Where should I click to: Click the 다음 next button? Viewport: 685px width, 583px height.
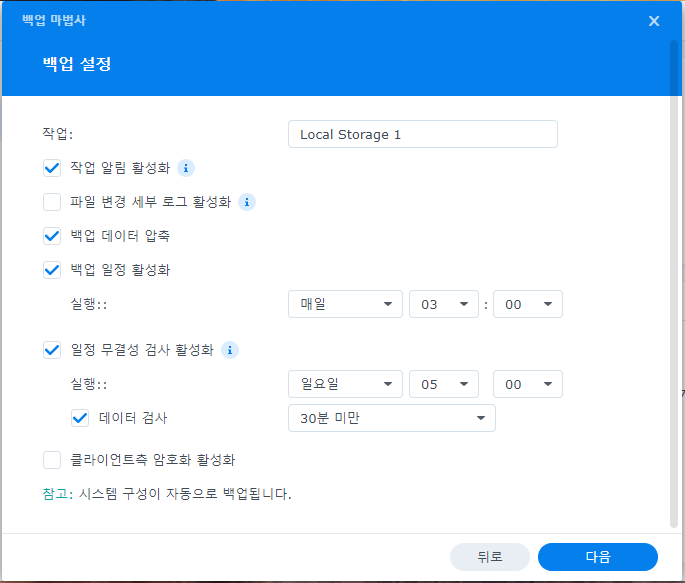598,557
